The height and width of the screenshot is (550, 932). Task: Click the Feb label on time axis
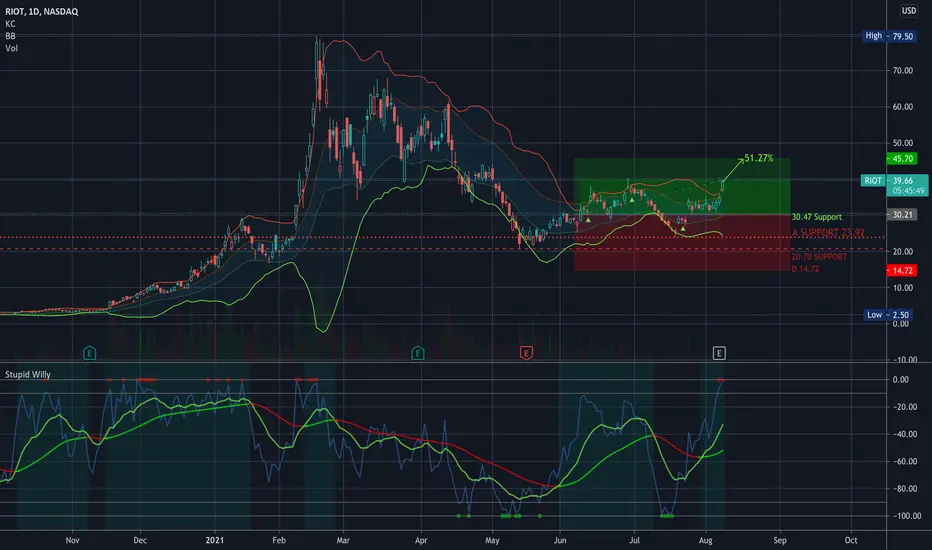tap(279, 540)
